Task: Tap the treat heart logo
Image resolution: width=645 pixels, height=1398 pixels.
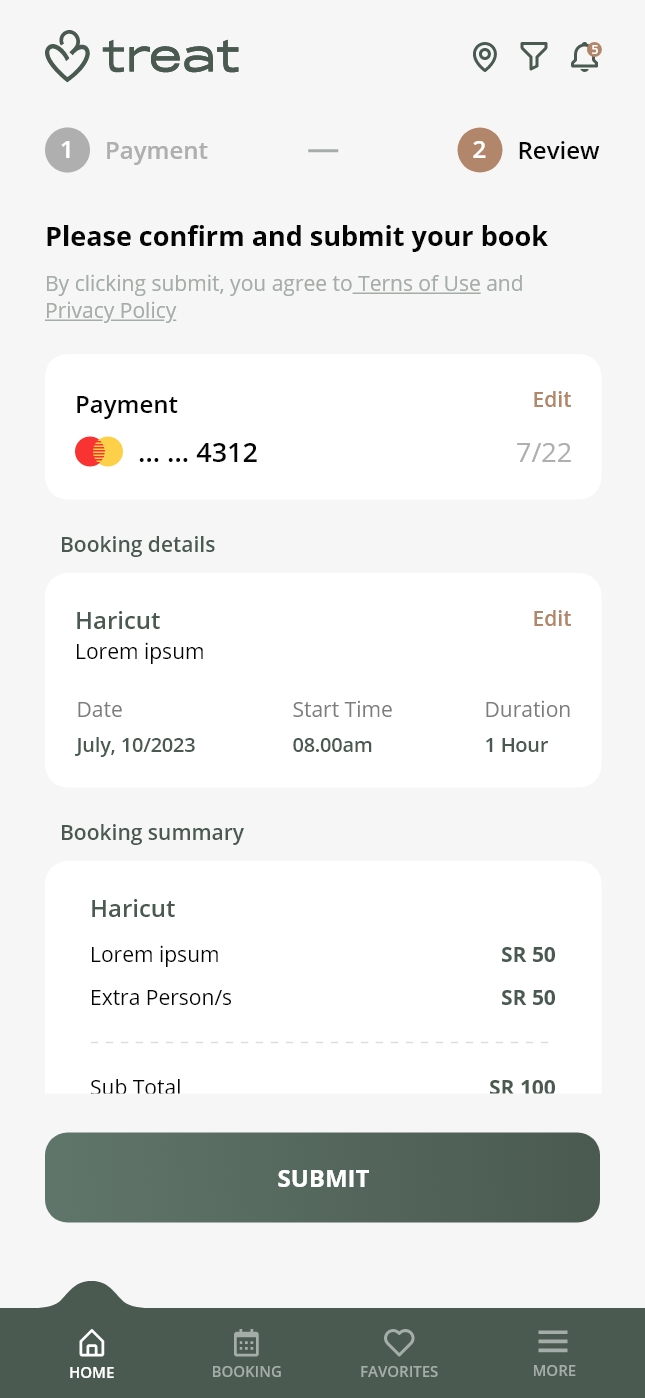Action: pyautogui.click(x=68, y=56)
